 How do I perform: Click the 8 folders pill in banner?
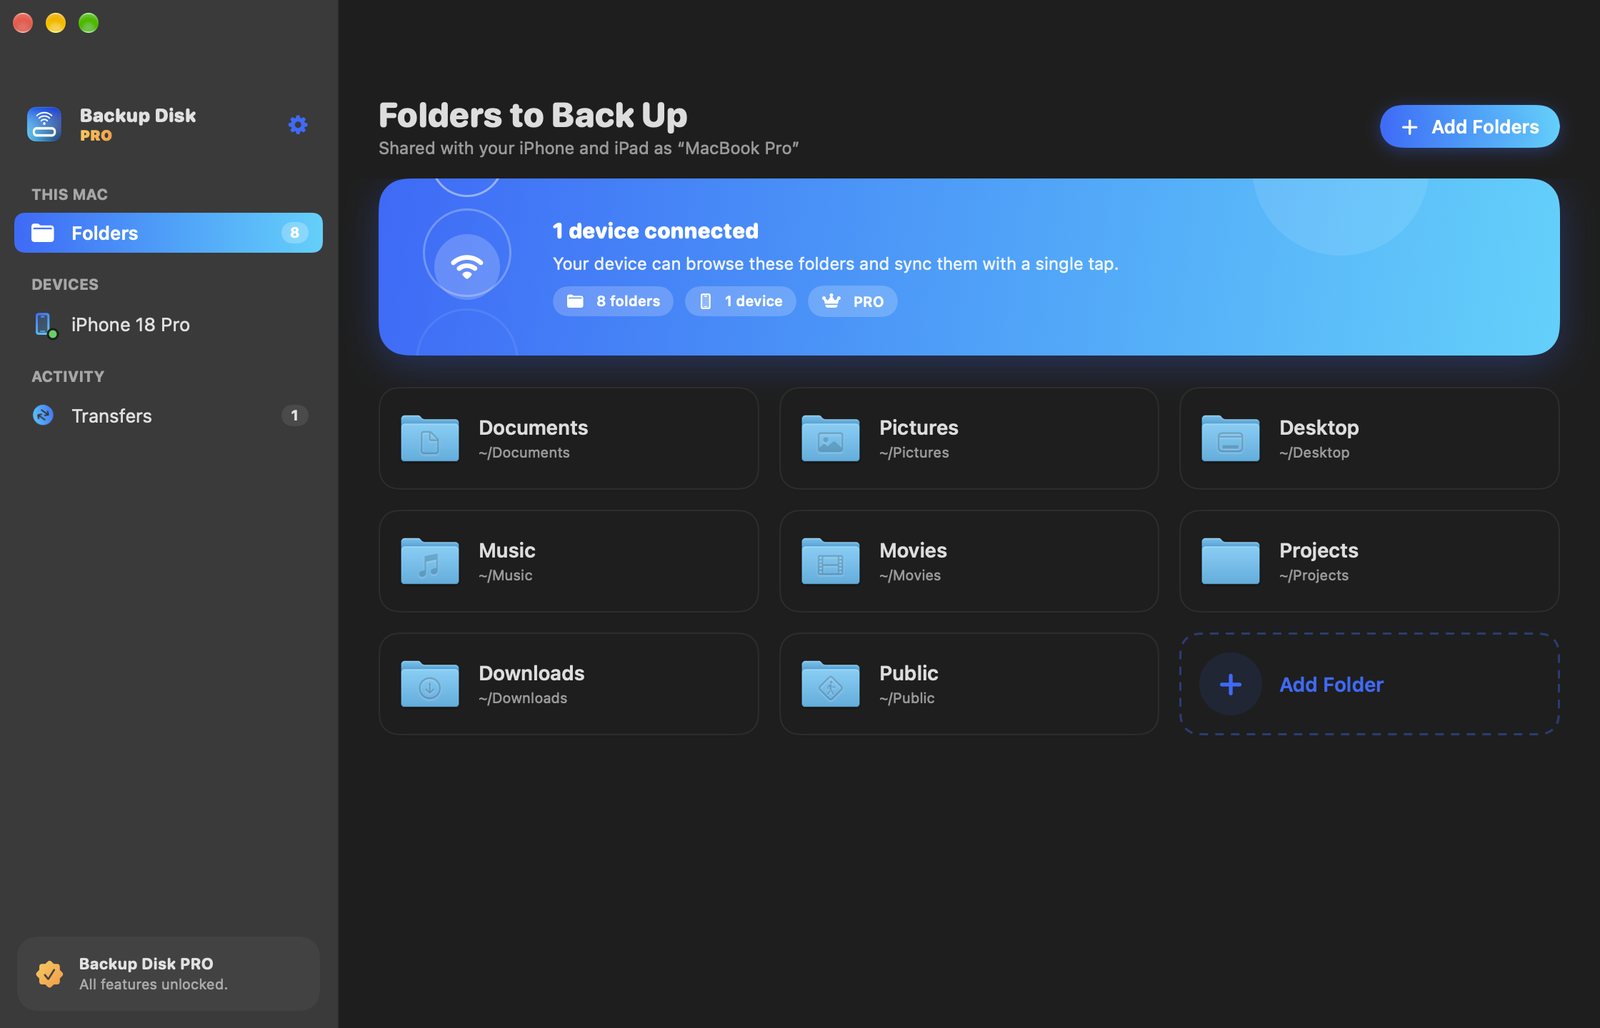pos(613,301)
